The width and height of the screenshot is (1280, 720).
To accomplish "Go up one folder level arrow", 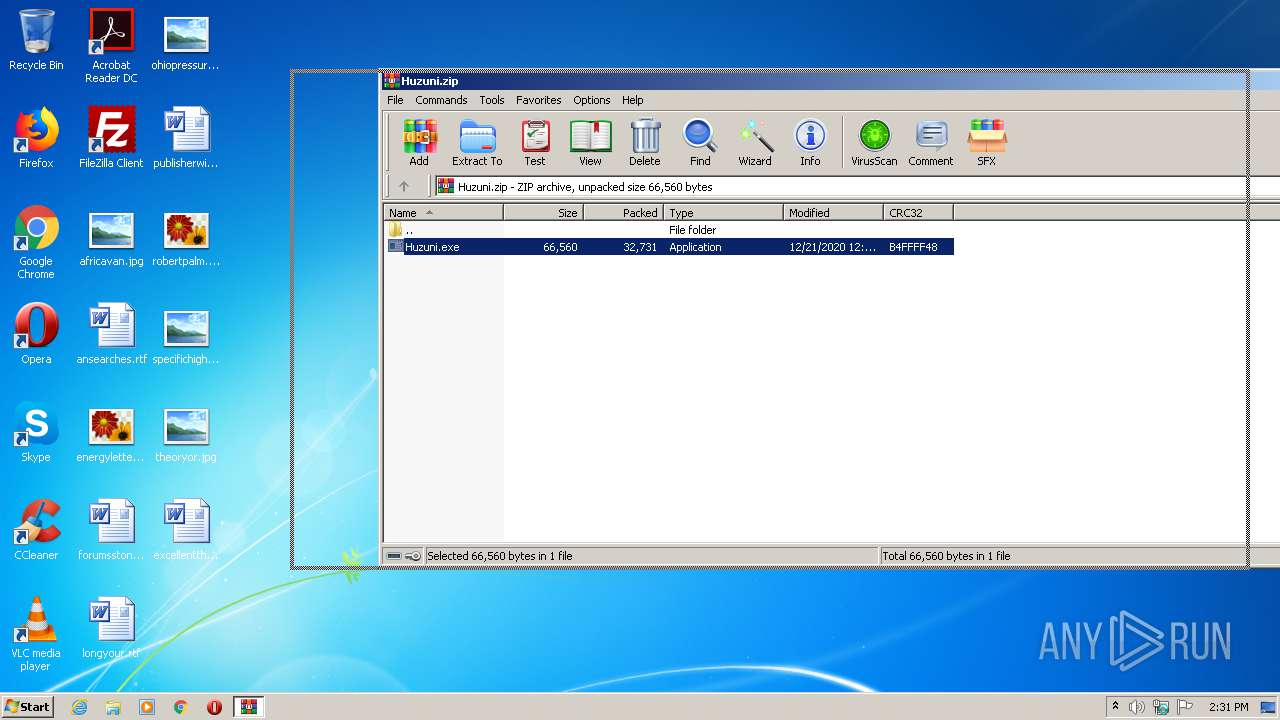I will pos(404,186).
